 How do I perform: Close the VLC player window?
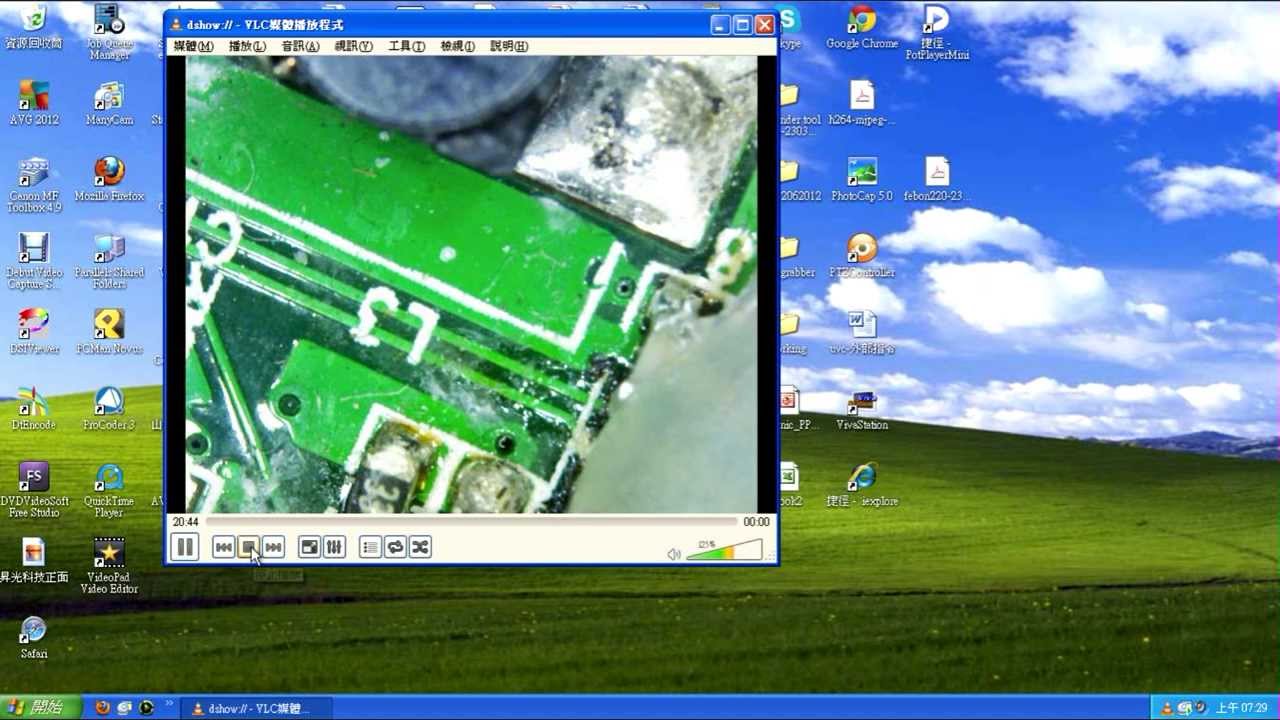pyautogui.click(x=764, y=25)
